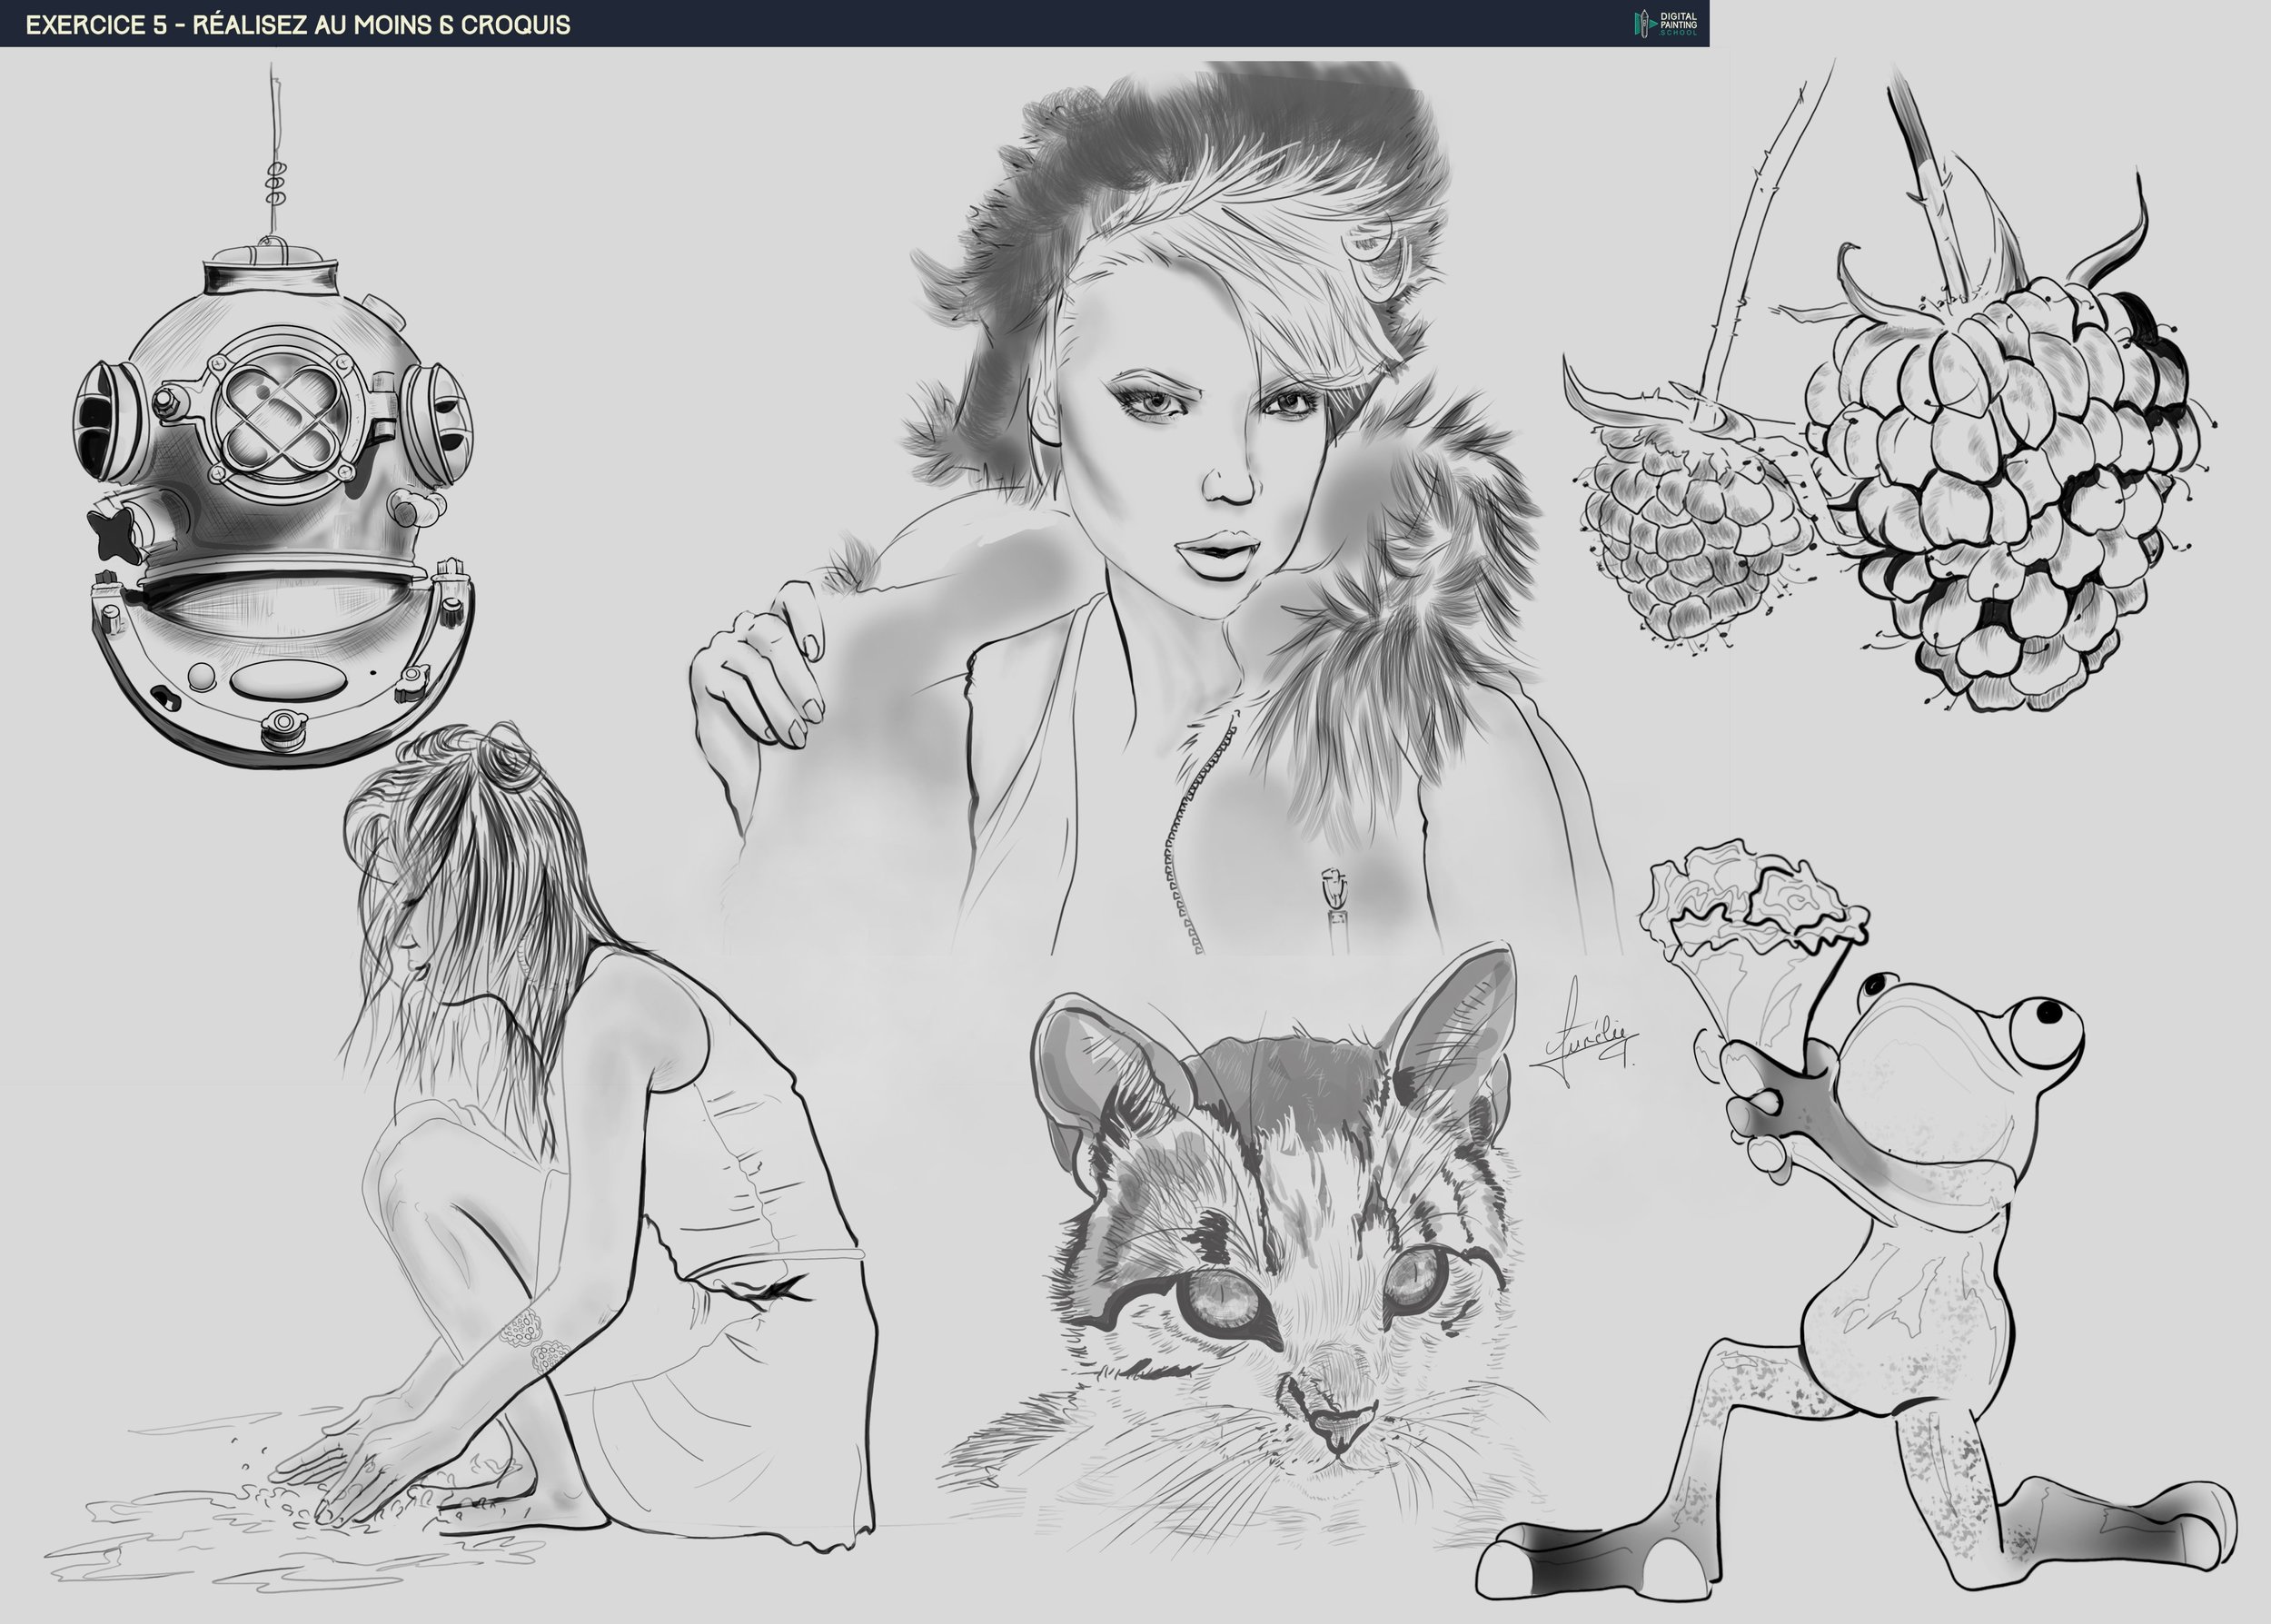Click the "Exercice 5" header title text
Image resolution: width=2271 pixels, height=1624 pixels.
click(298, 25)
